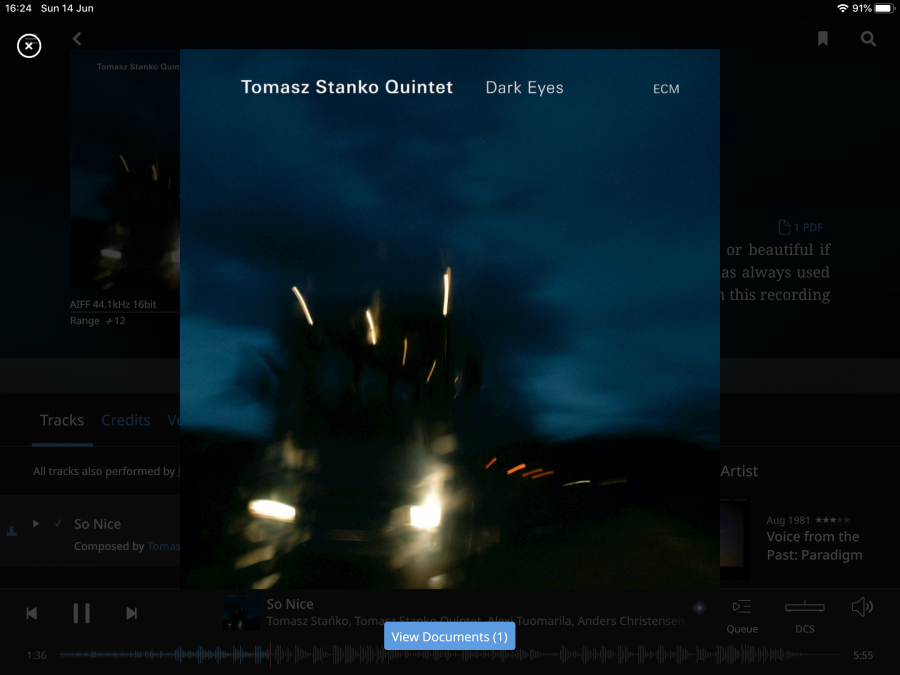This screenshot has width=900, height=675.
Task: Go back with the left chevron arrow
Action: pyautogui.click(x=77, y=38)
